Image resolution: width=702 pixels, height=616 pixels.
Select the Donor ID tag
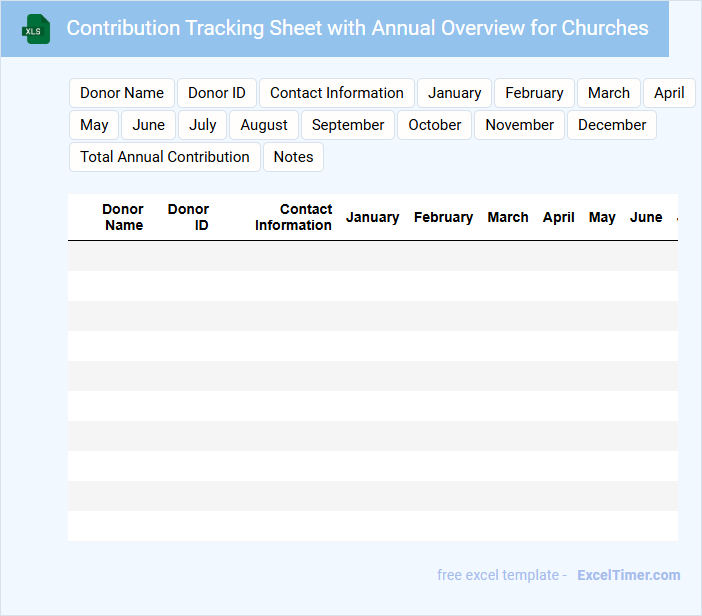coord(217,93)
